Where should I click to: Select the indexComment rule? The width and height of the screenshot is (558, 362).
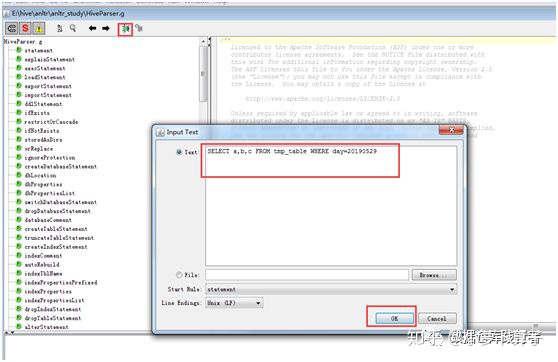(x=43, y=255)
